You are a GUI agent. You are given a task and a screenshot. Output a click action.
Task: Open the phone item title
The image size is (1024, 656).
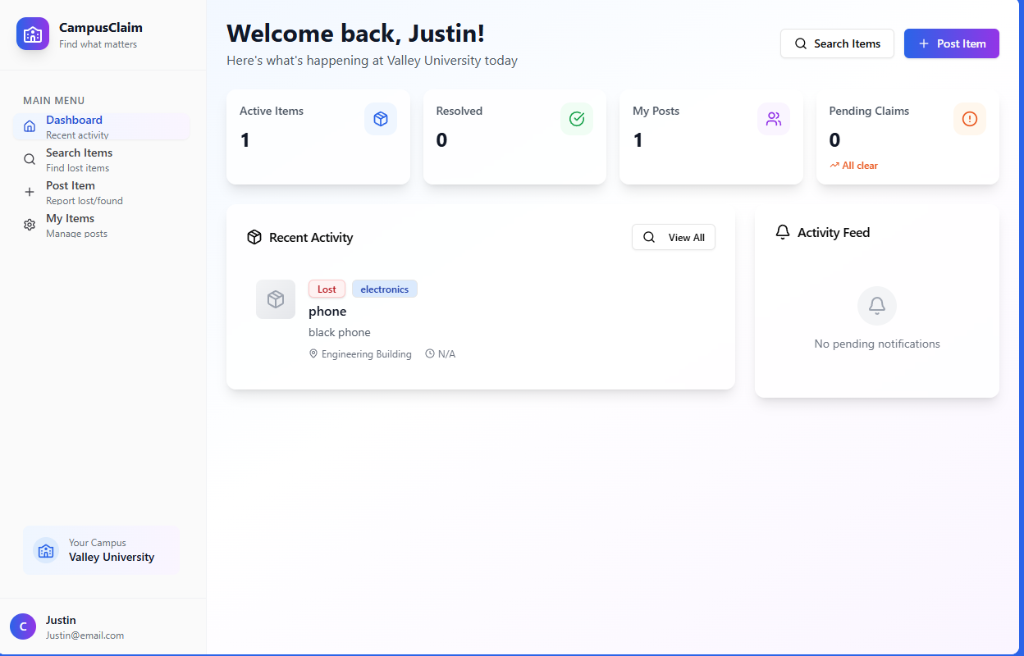327,311
